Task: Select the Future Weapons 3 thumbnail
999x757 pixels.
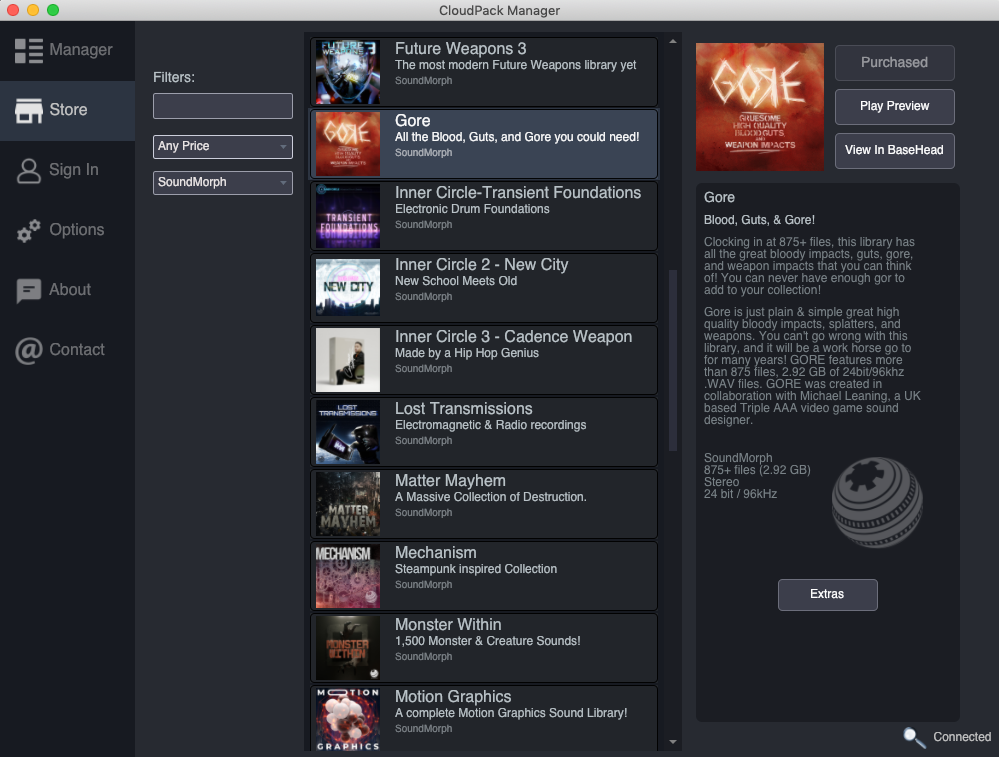Action: pos(348,72)
